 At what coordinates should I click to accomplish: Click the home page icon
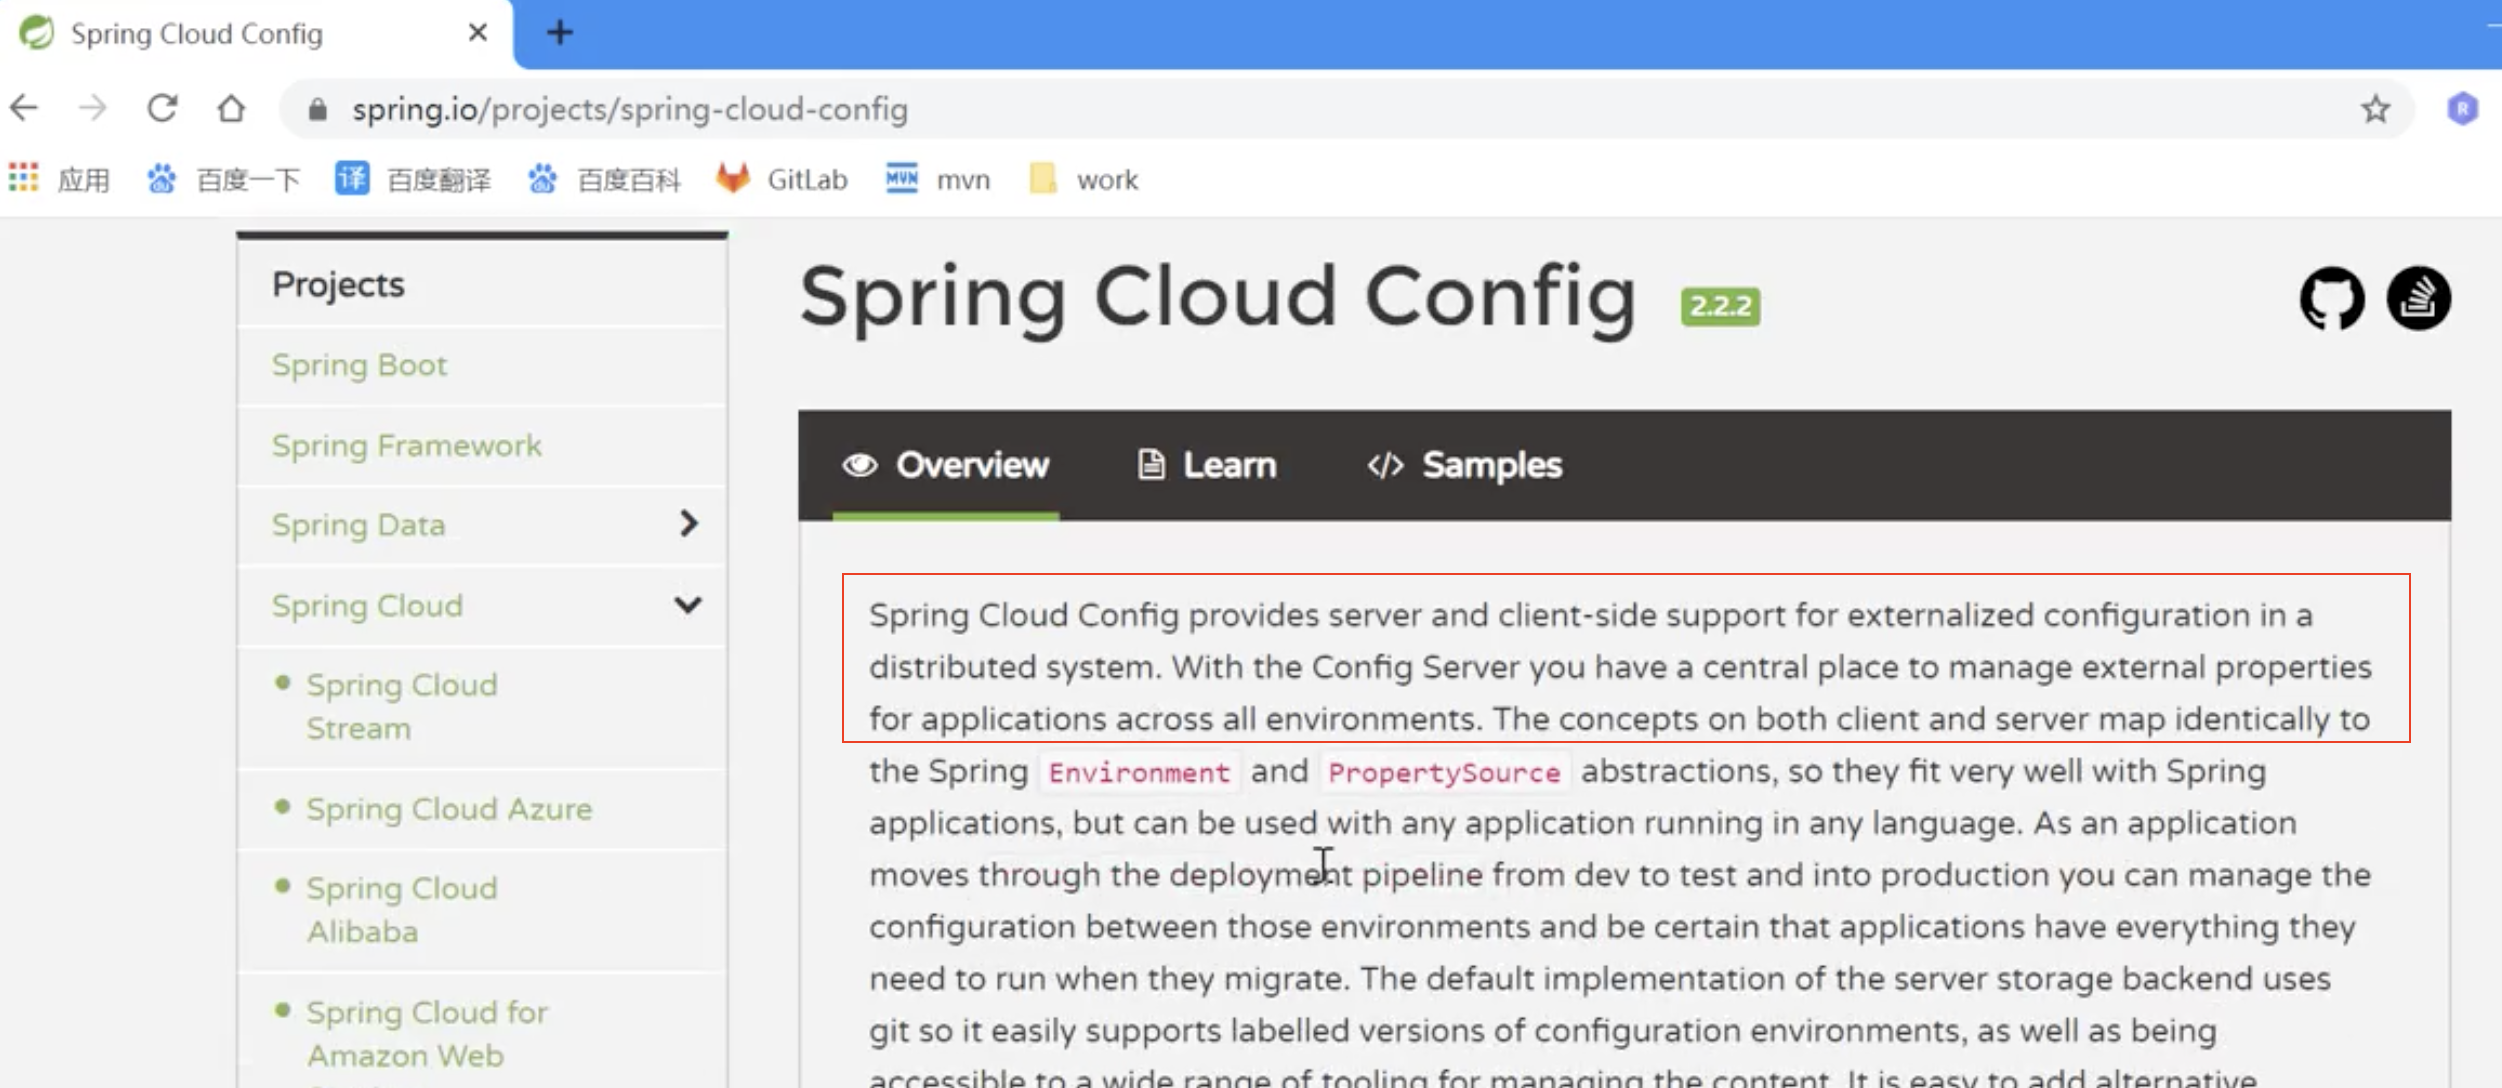point(231,108)
